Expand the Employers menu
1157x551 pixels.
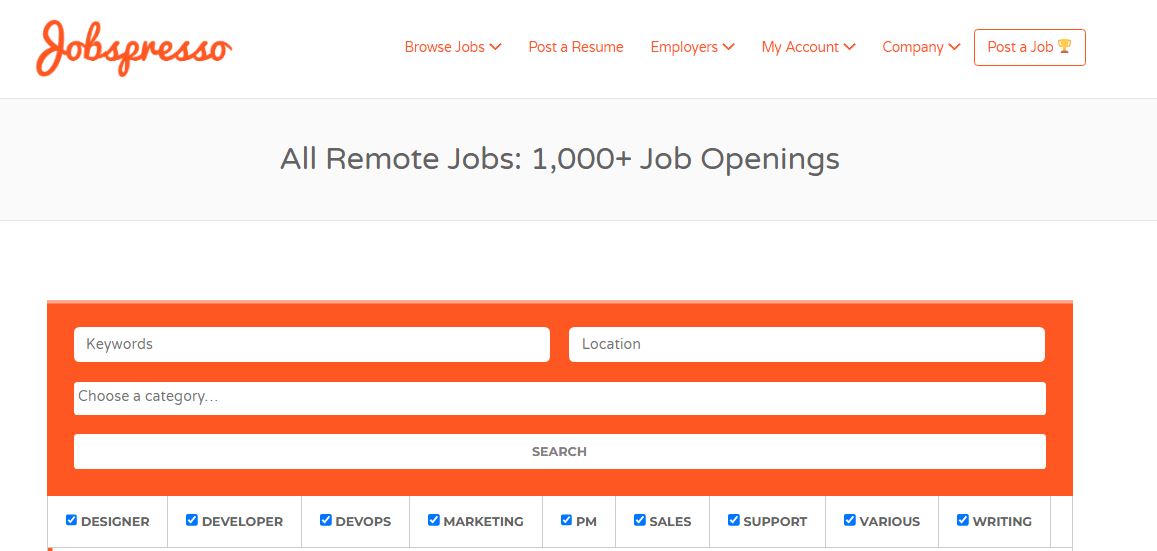pos(692,46)
